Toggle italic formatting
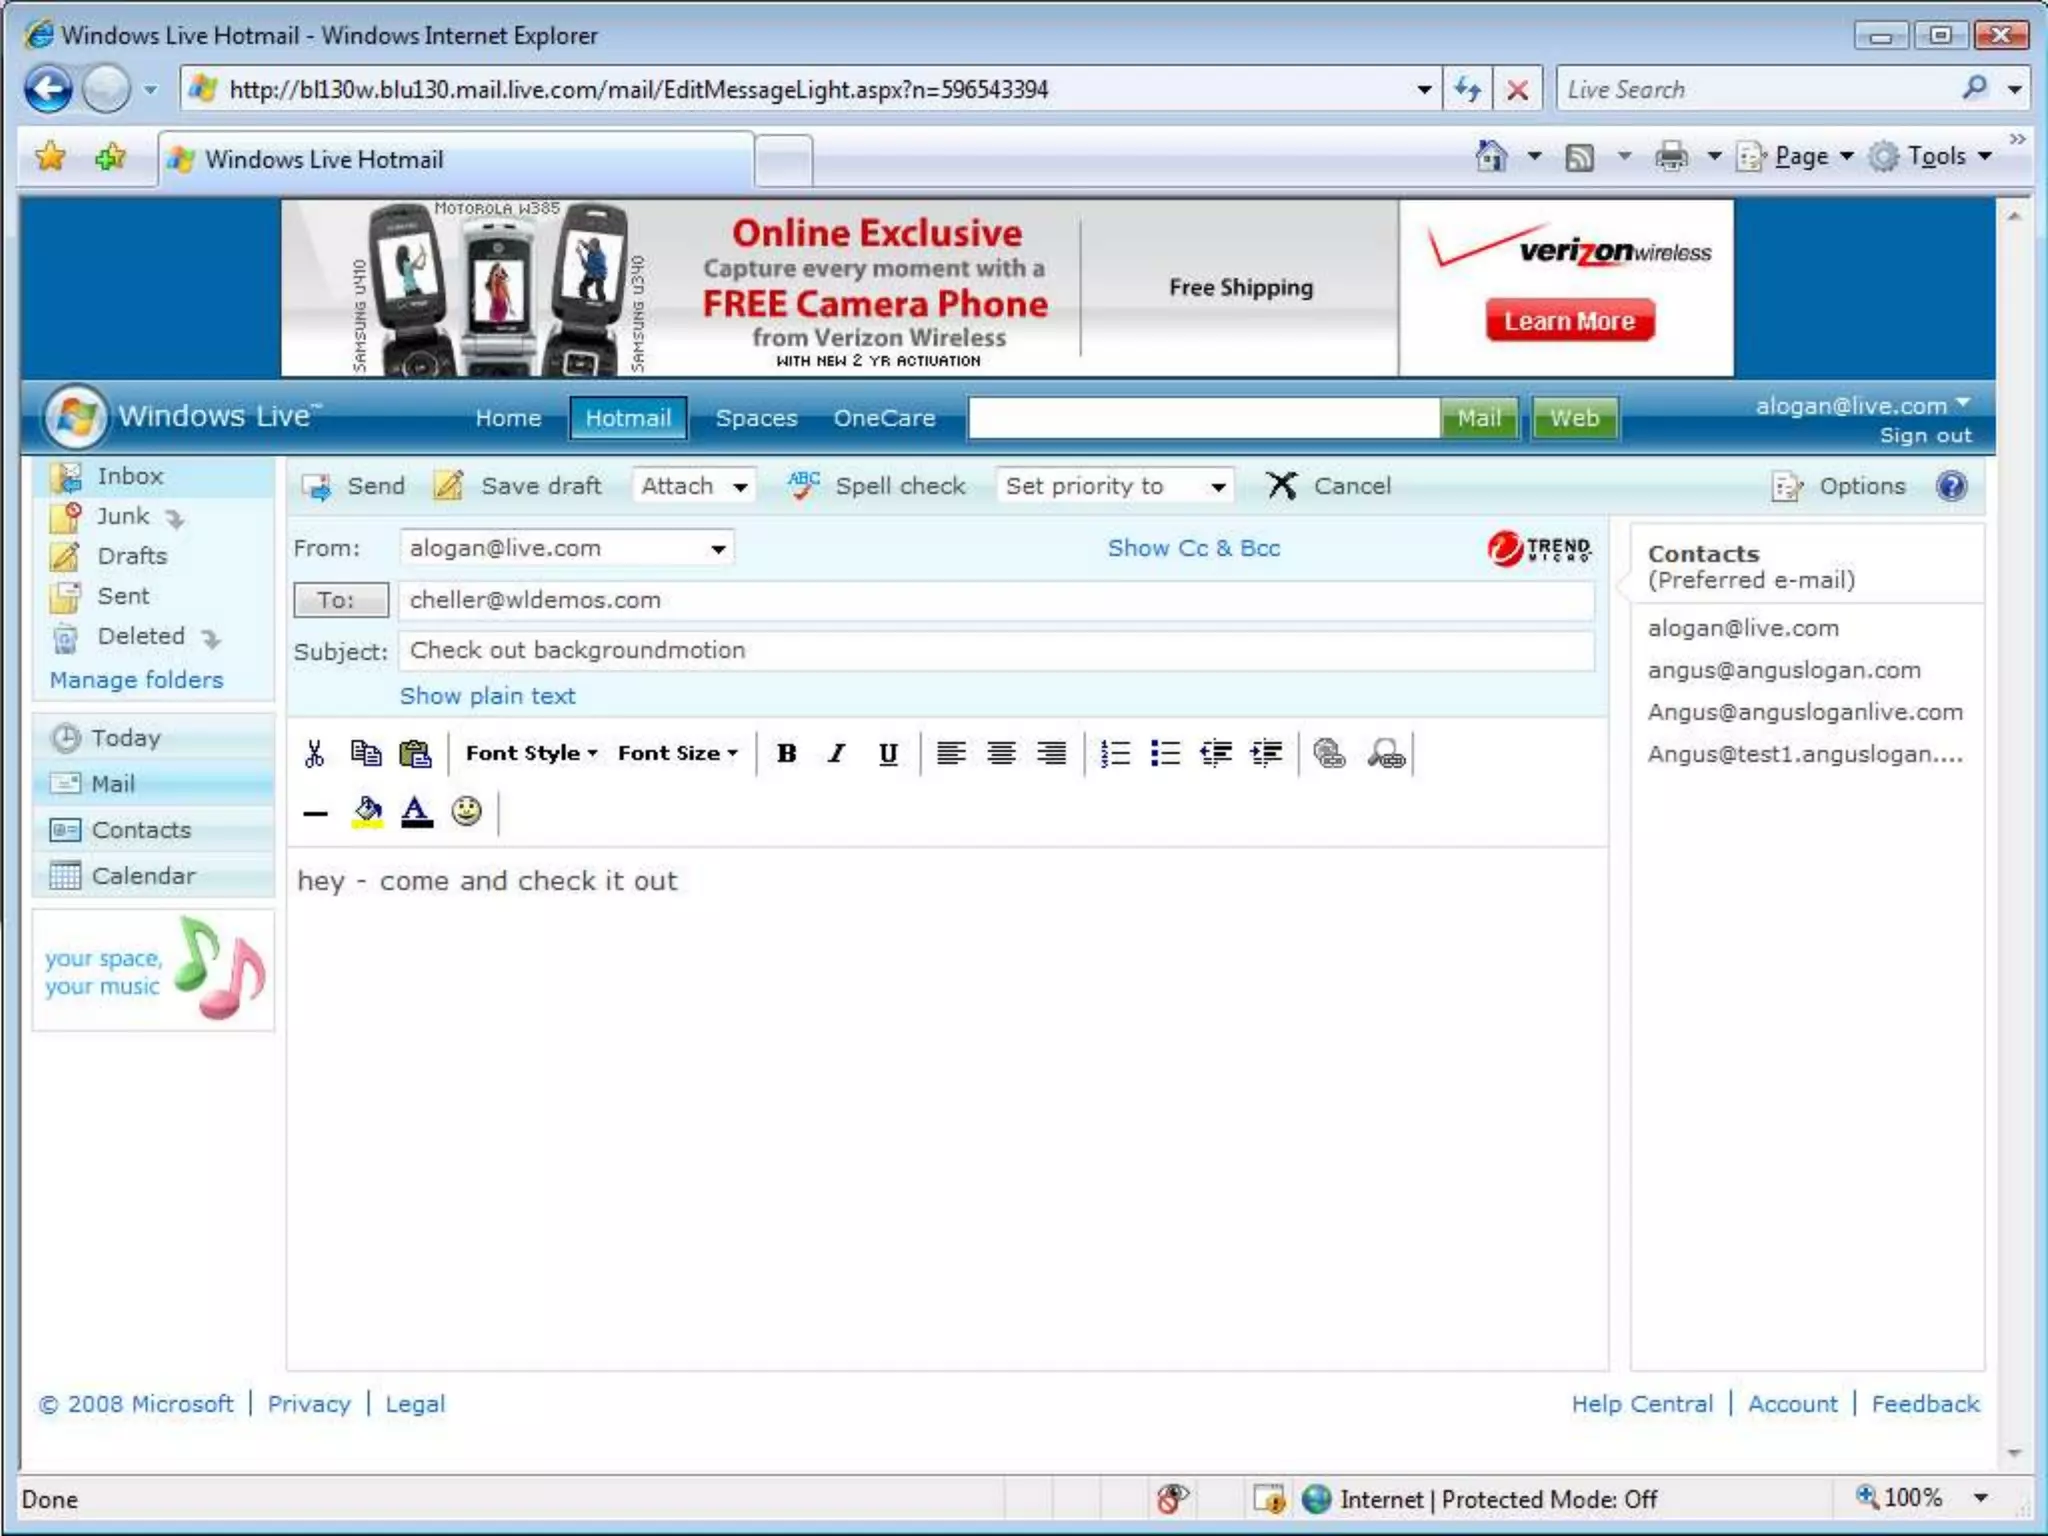 click(837, 753)
